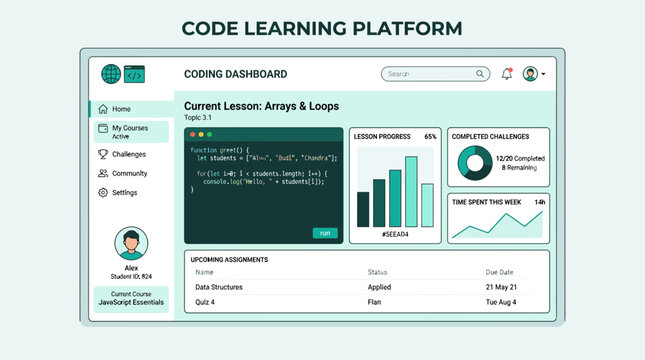Click the 14h time value
The height and width of the screenshot is (360, 645).
[540, 202]
